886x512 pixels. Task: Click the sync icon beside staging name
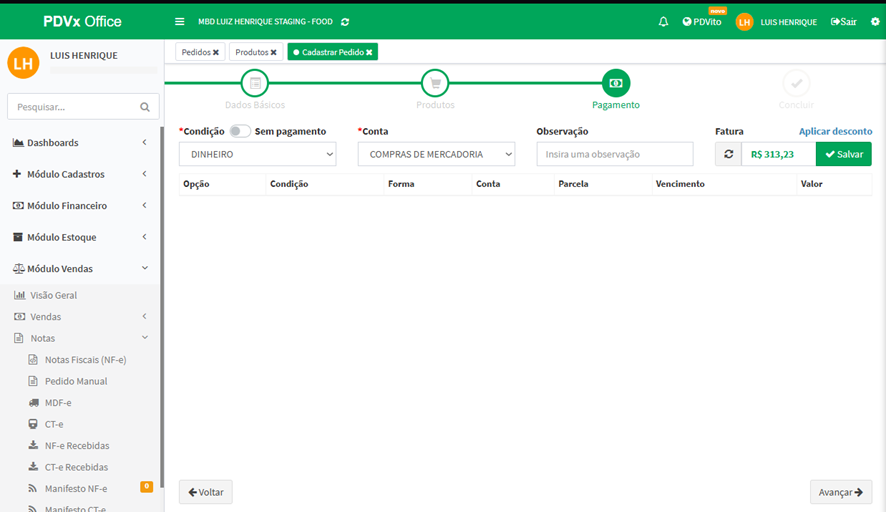(346, 21)
